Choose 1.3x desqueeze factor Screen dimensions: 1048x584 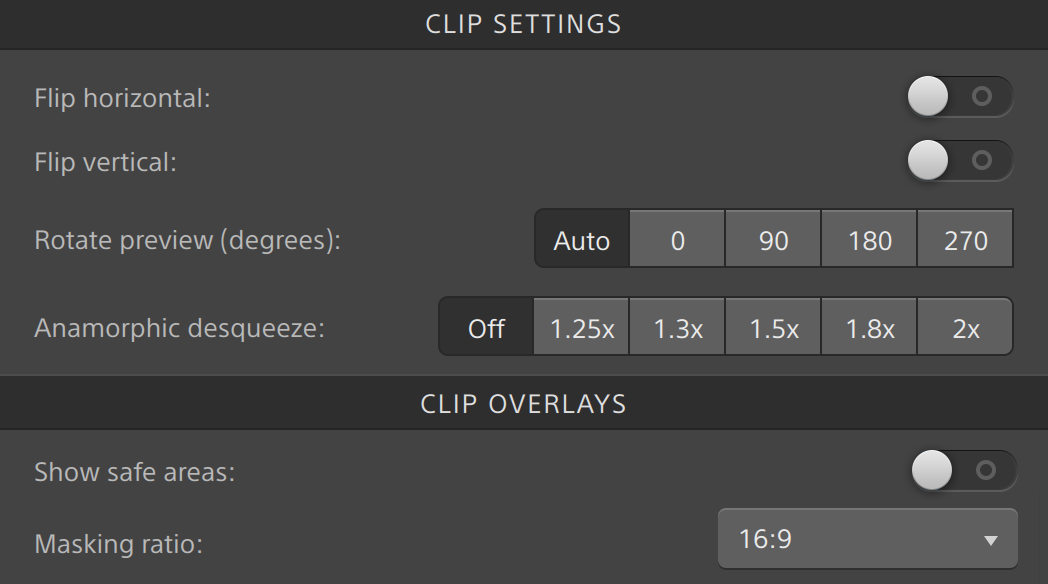[677, 327]
